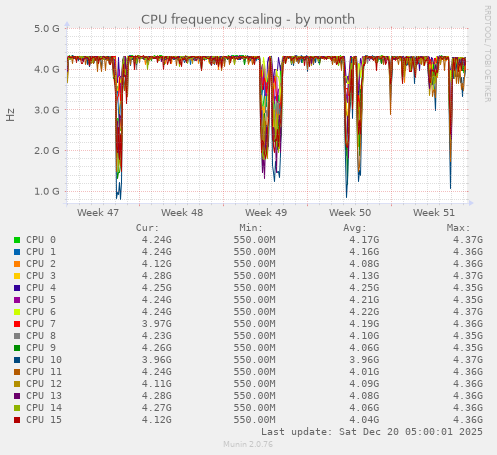The width and height of the screenshot is (497, 455).
Task: Click the 'Avg:' column header
Action: [x=355, y=228]
